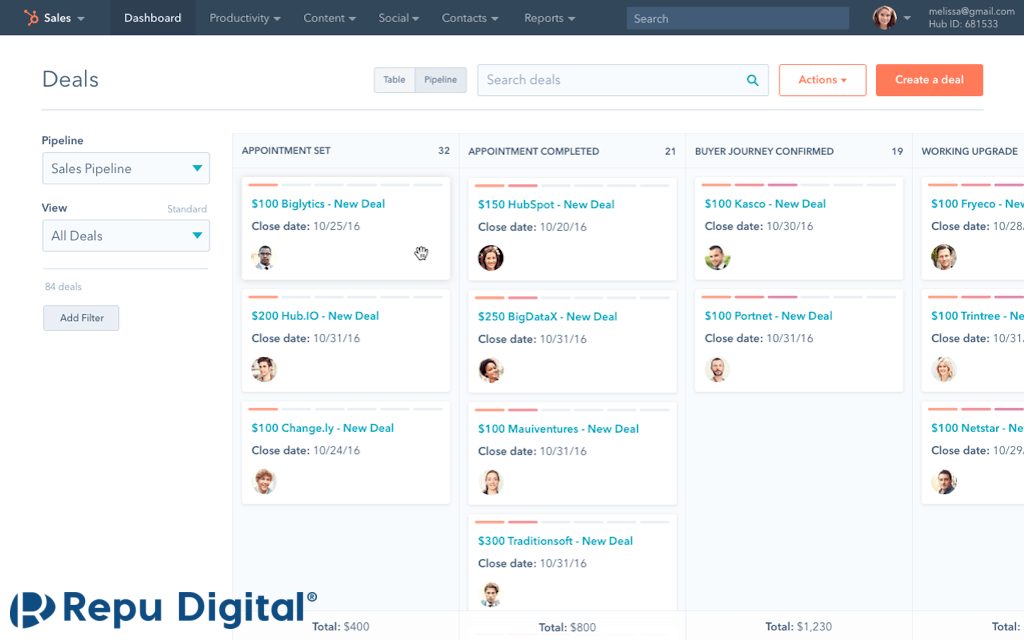Switch to Table view
1024x640 pixels.
pyautogui.click(x=394, y=80)
